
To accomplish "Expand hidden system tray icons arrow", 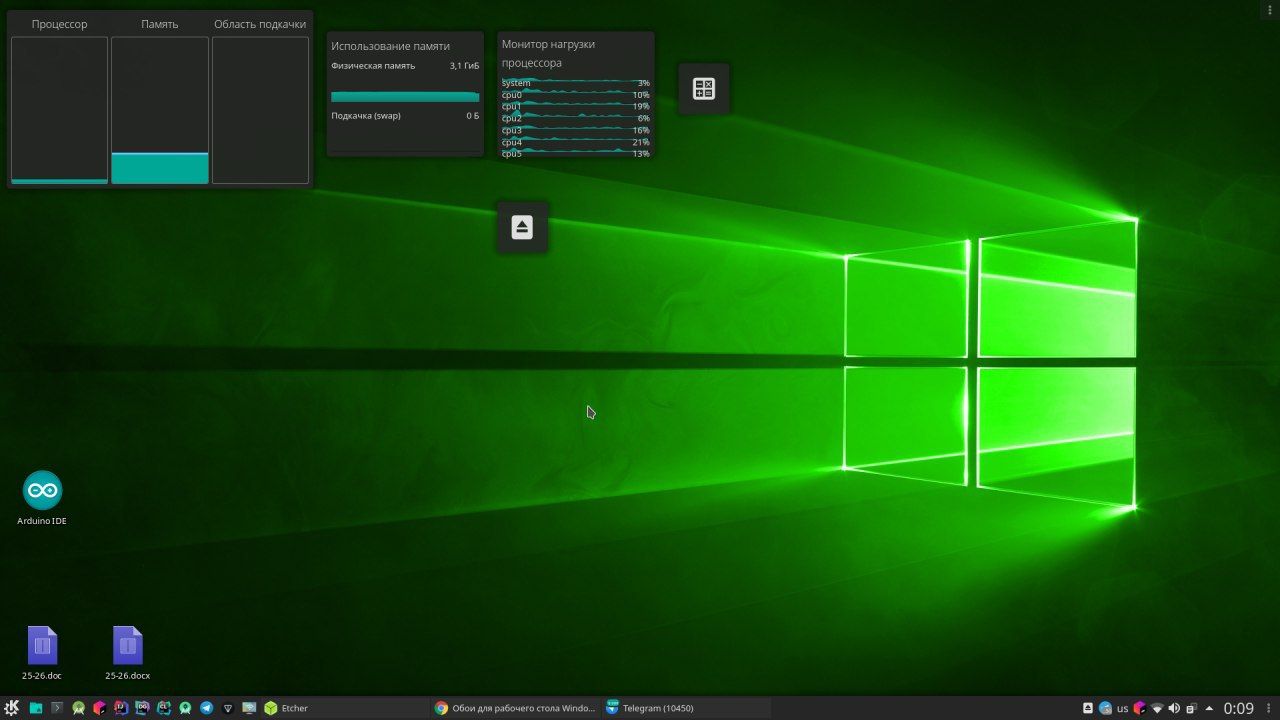I will point(1209,708).
